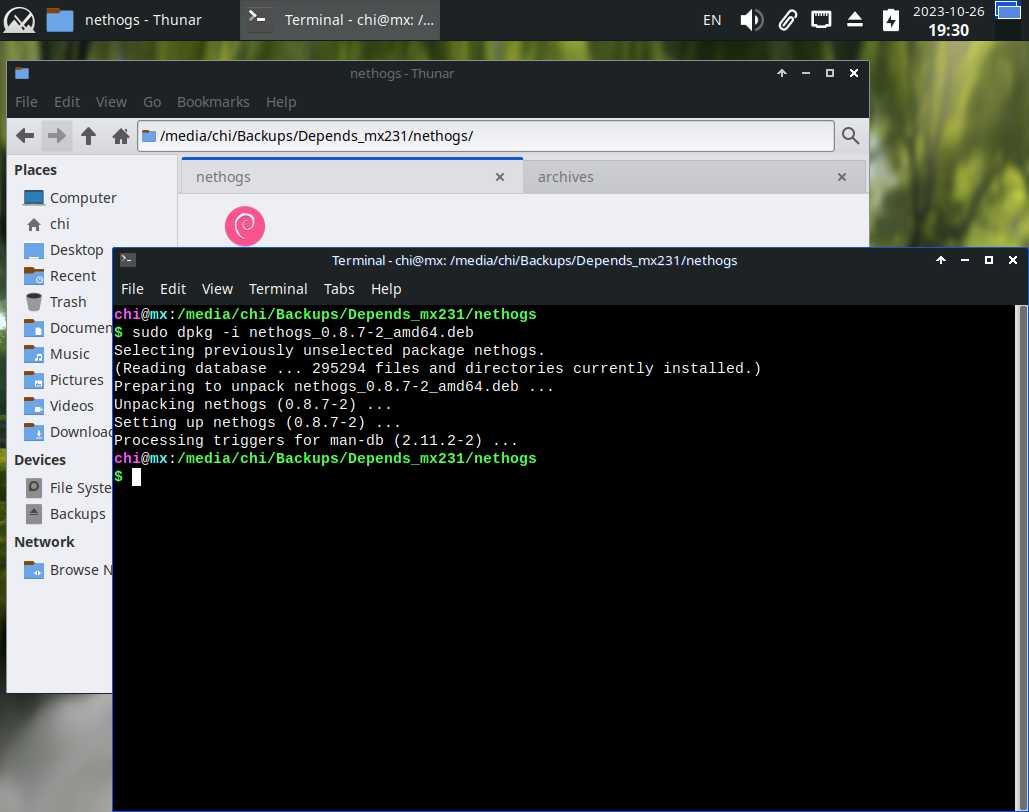Screen dimensions: 1029x812
Task: Open Thunar Bookmarks menu
Action: coord(213,102)
